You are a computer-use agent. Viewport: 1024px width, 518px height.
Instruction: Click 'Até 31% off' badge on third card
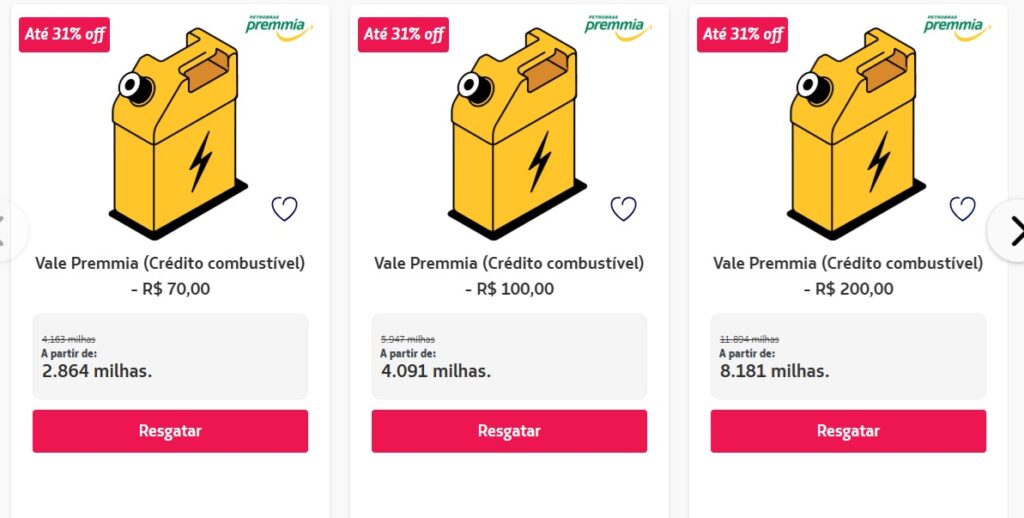click(743, 34)
